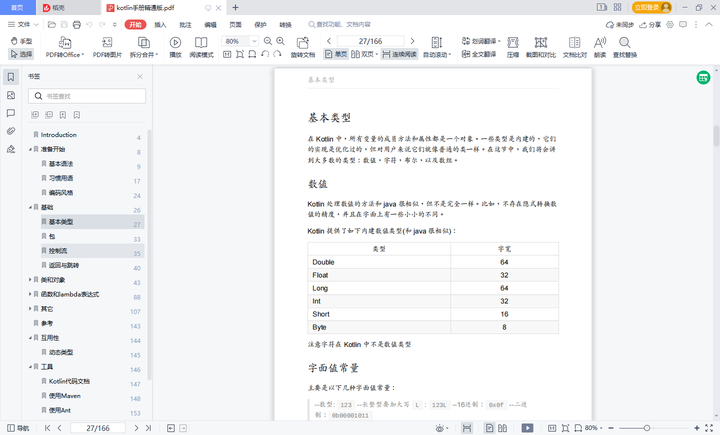The height and width of the screenshot is (435, 720).
Task: Expand 其它 bookmark node
Action: 30,309
